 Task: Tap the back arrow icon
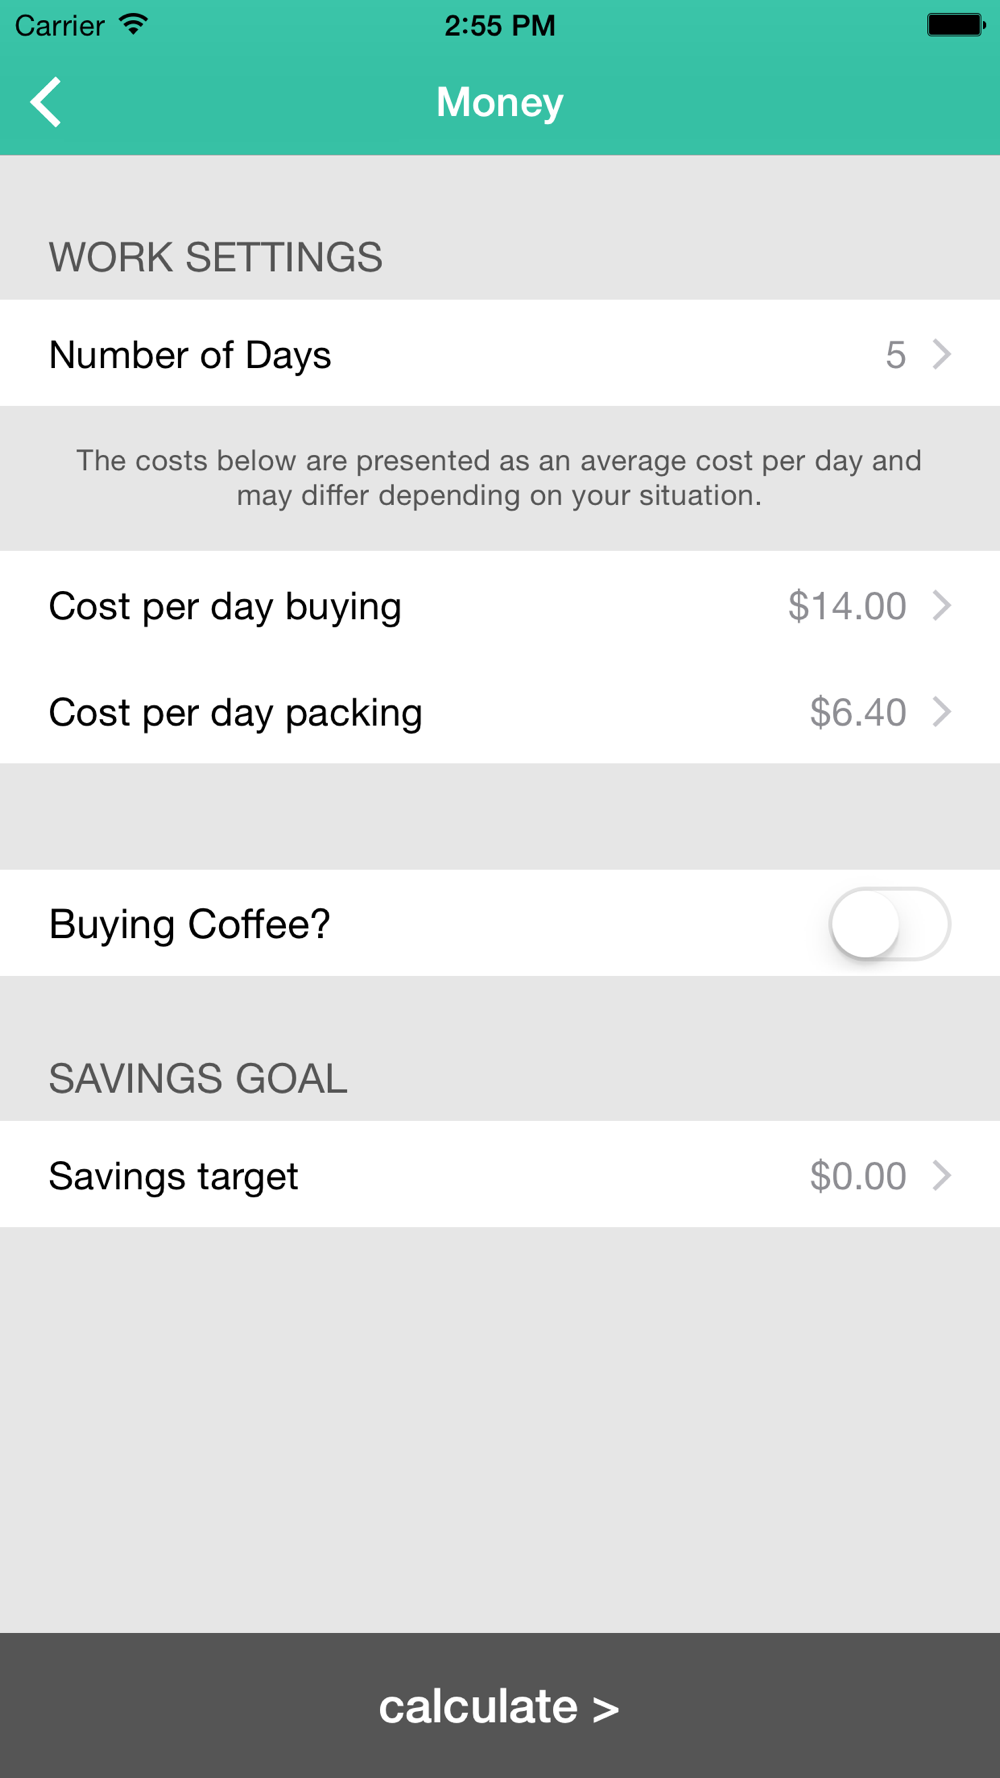(x=46, y=102)
